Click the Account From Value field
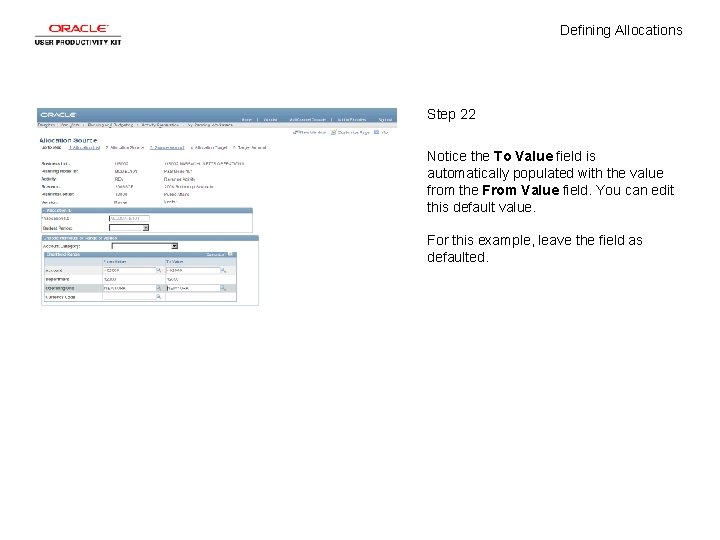 (x=129, y=270)
